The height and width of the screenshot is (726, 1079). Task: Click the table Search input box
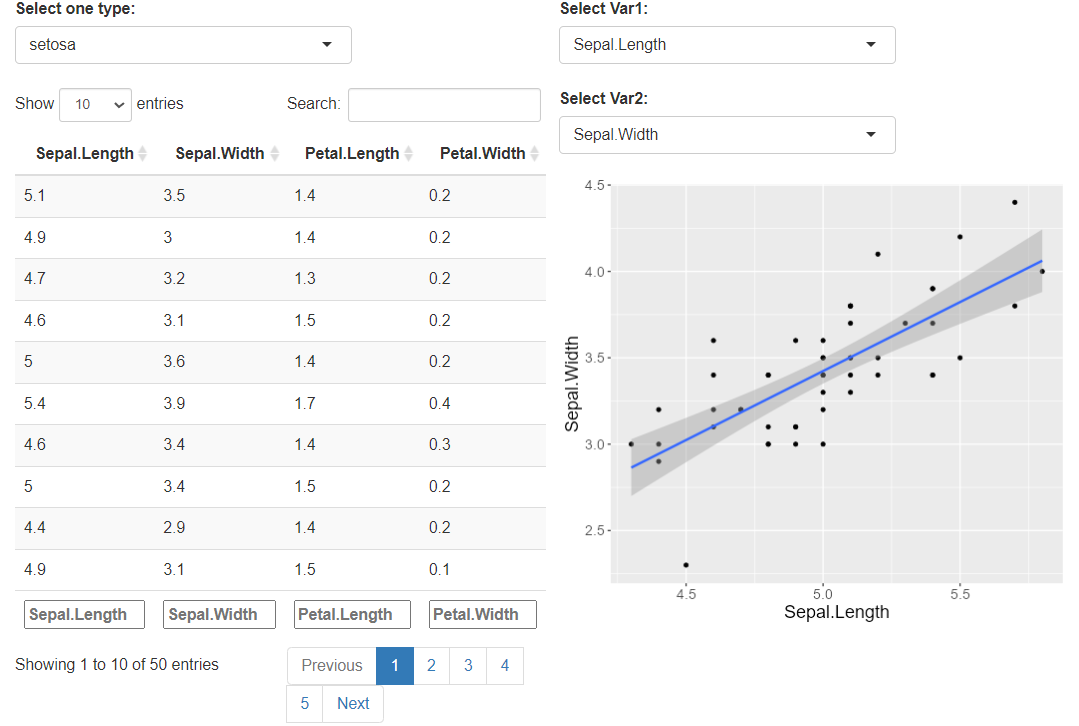(444, 104)
